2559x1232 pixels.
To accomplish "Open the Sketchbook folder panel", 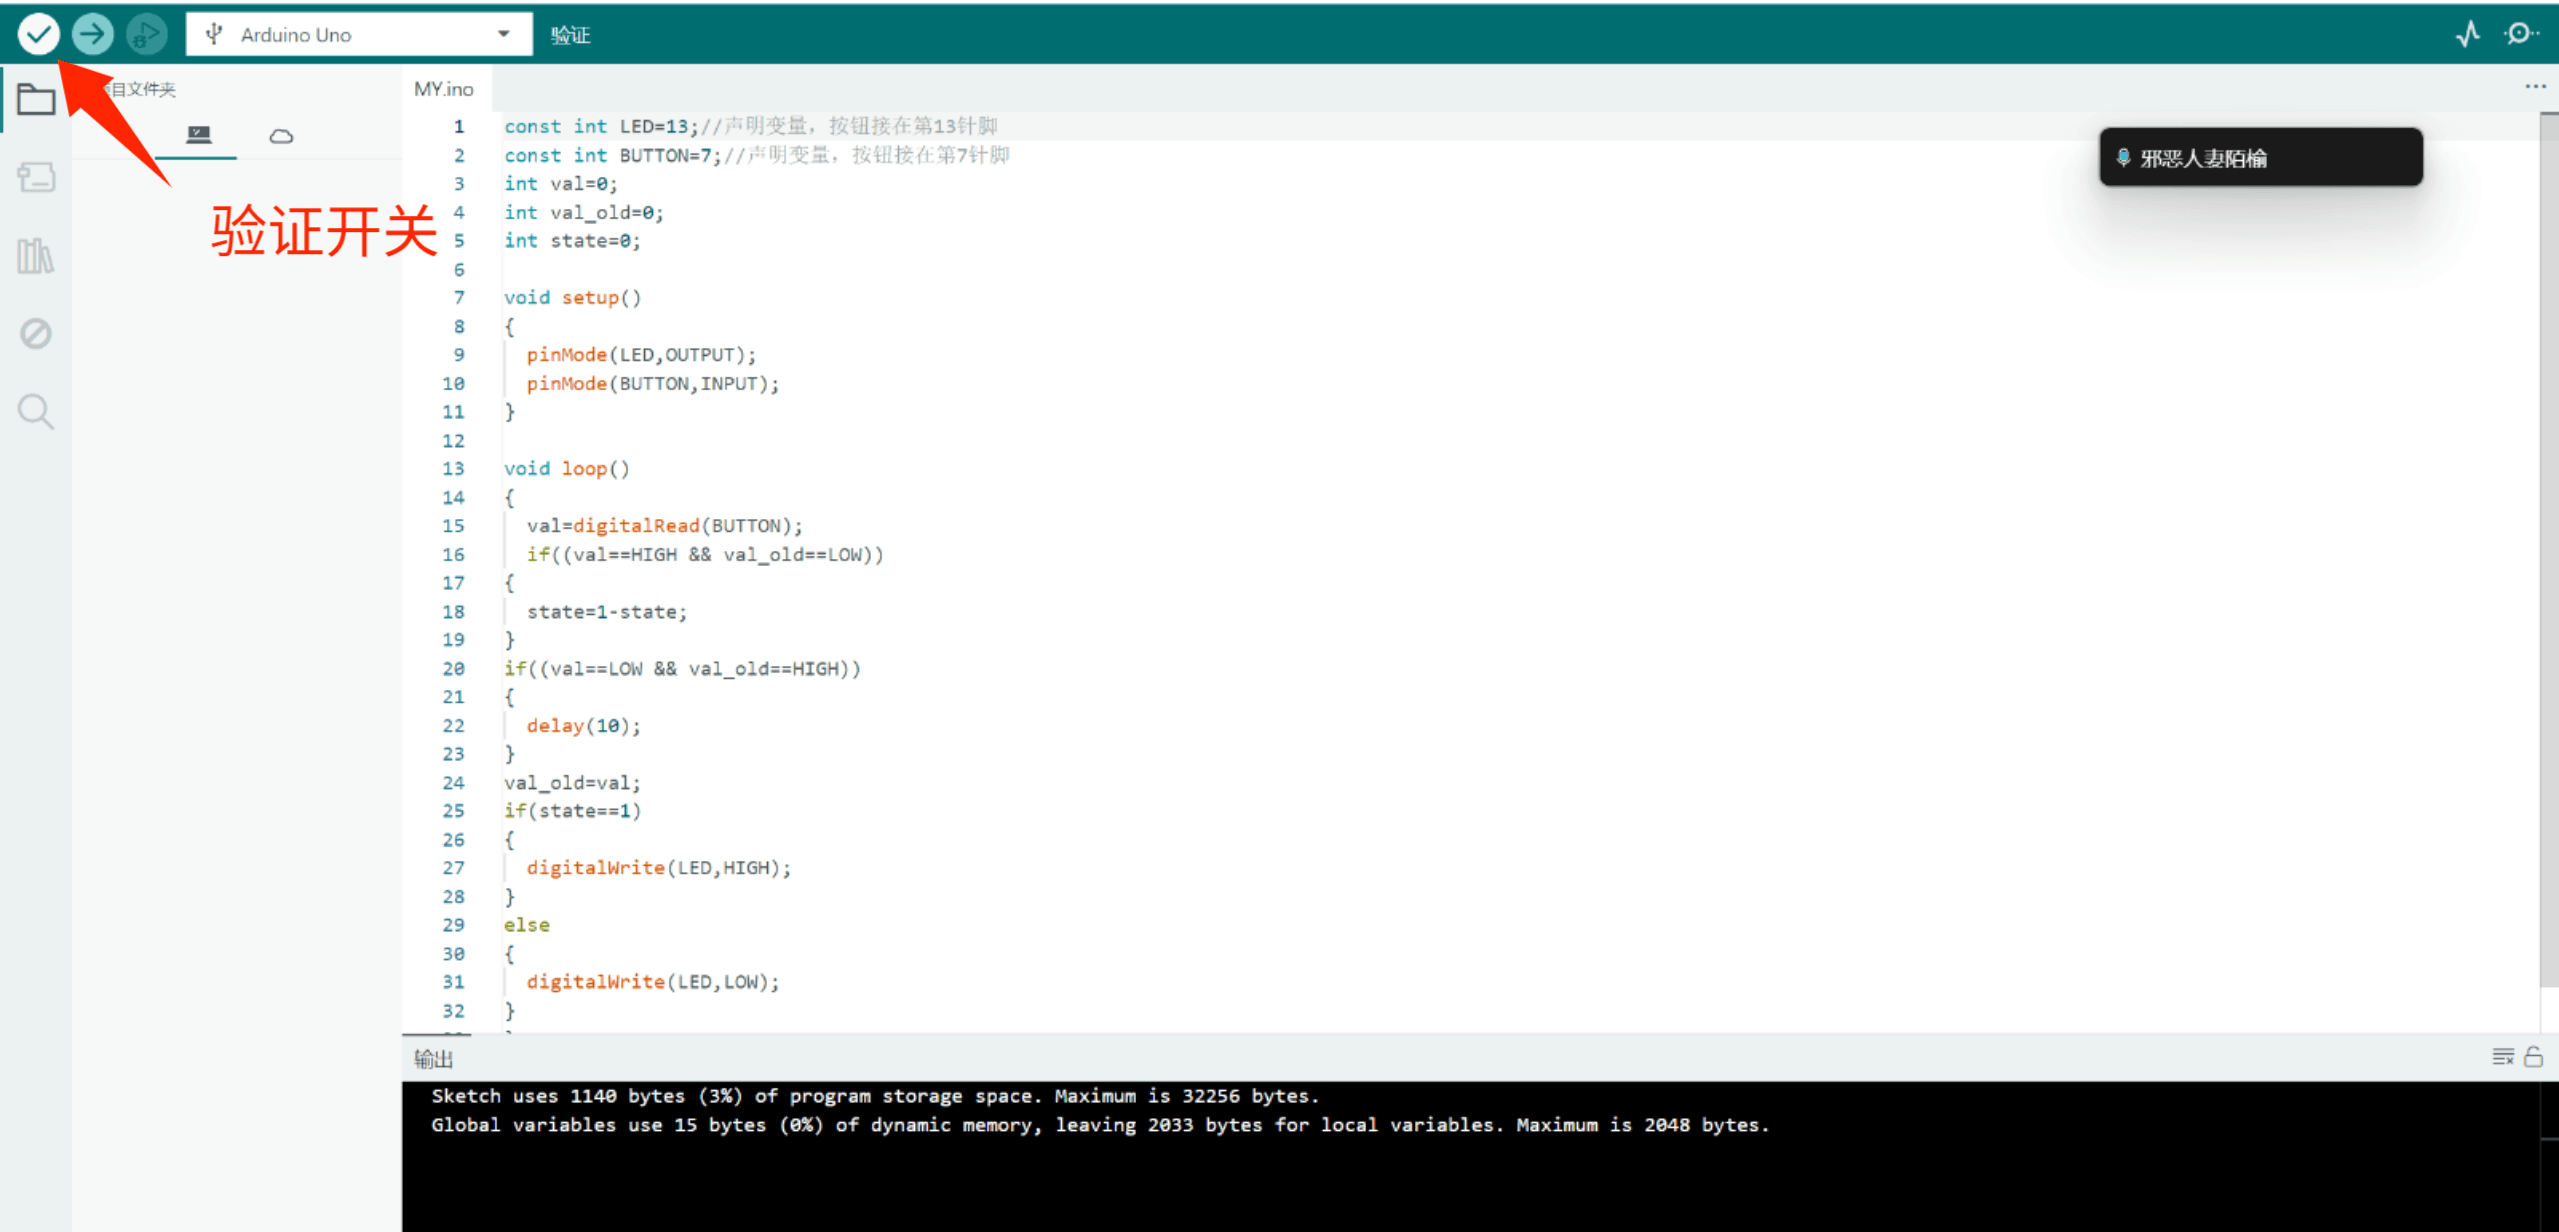I will coord(36,99).
